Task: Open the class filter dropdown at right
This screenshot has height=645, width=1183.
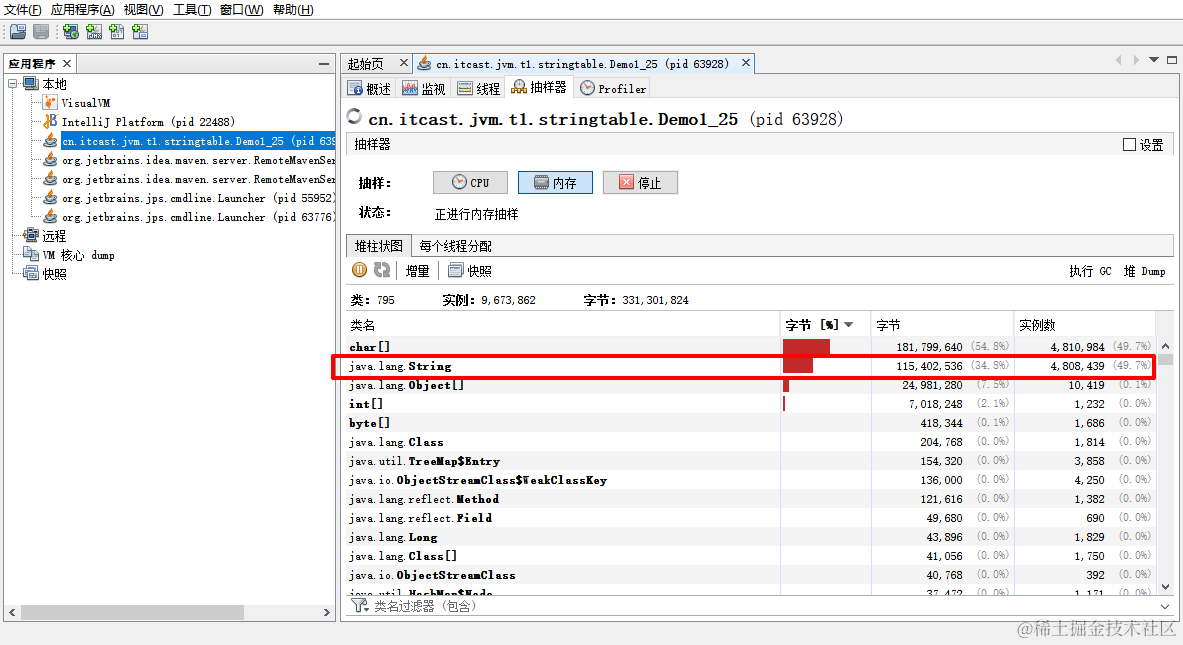Action: 1166,606
